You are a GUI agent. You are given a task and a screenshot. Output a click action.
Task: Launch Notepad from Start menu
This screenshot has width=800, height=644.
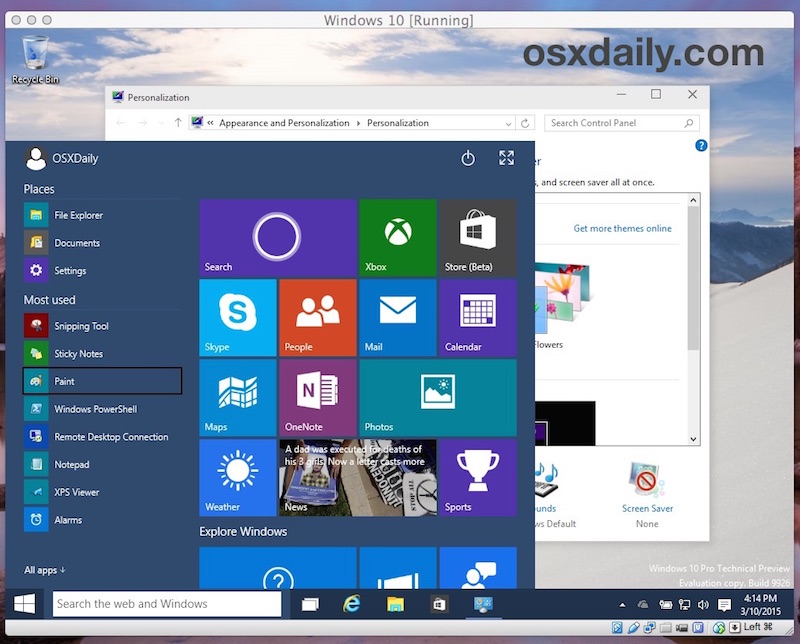click(x=102, y=464)
